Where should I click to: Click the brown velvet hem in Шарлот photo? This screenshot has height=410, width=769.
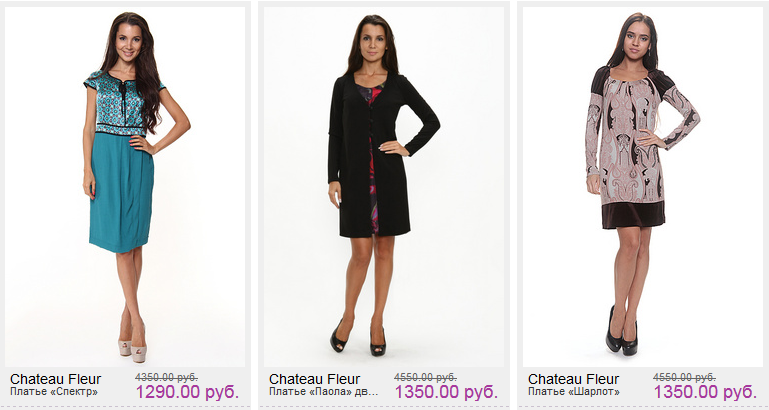pyautogui.click(x=633, y=214)
